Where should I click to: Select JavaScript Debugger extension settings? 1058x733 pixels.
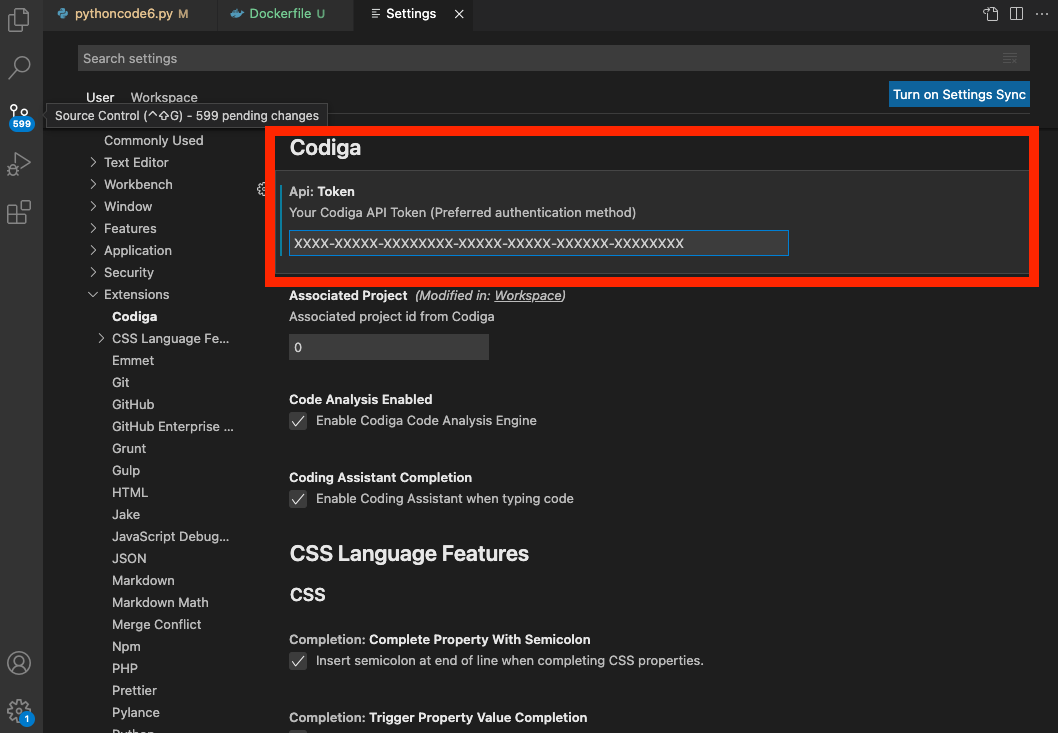[x=171, y=537]
